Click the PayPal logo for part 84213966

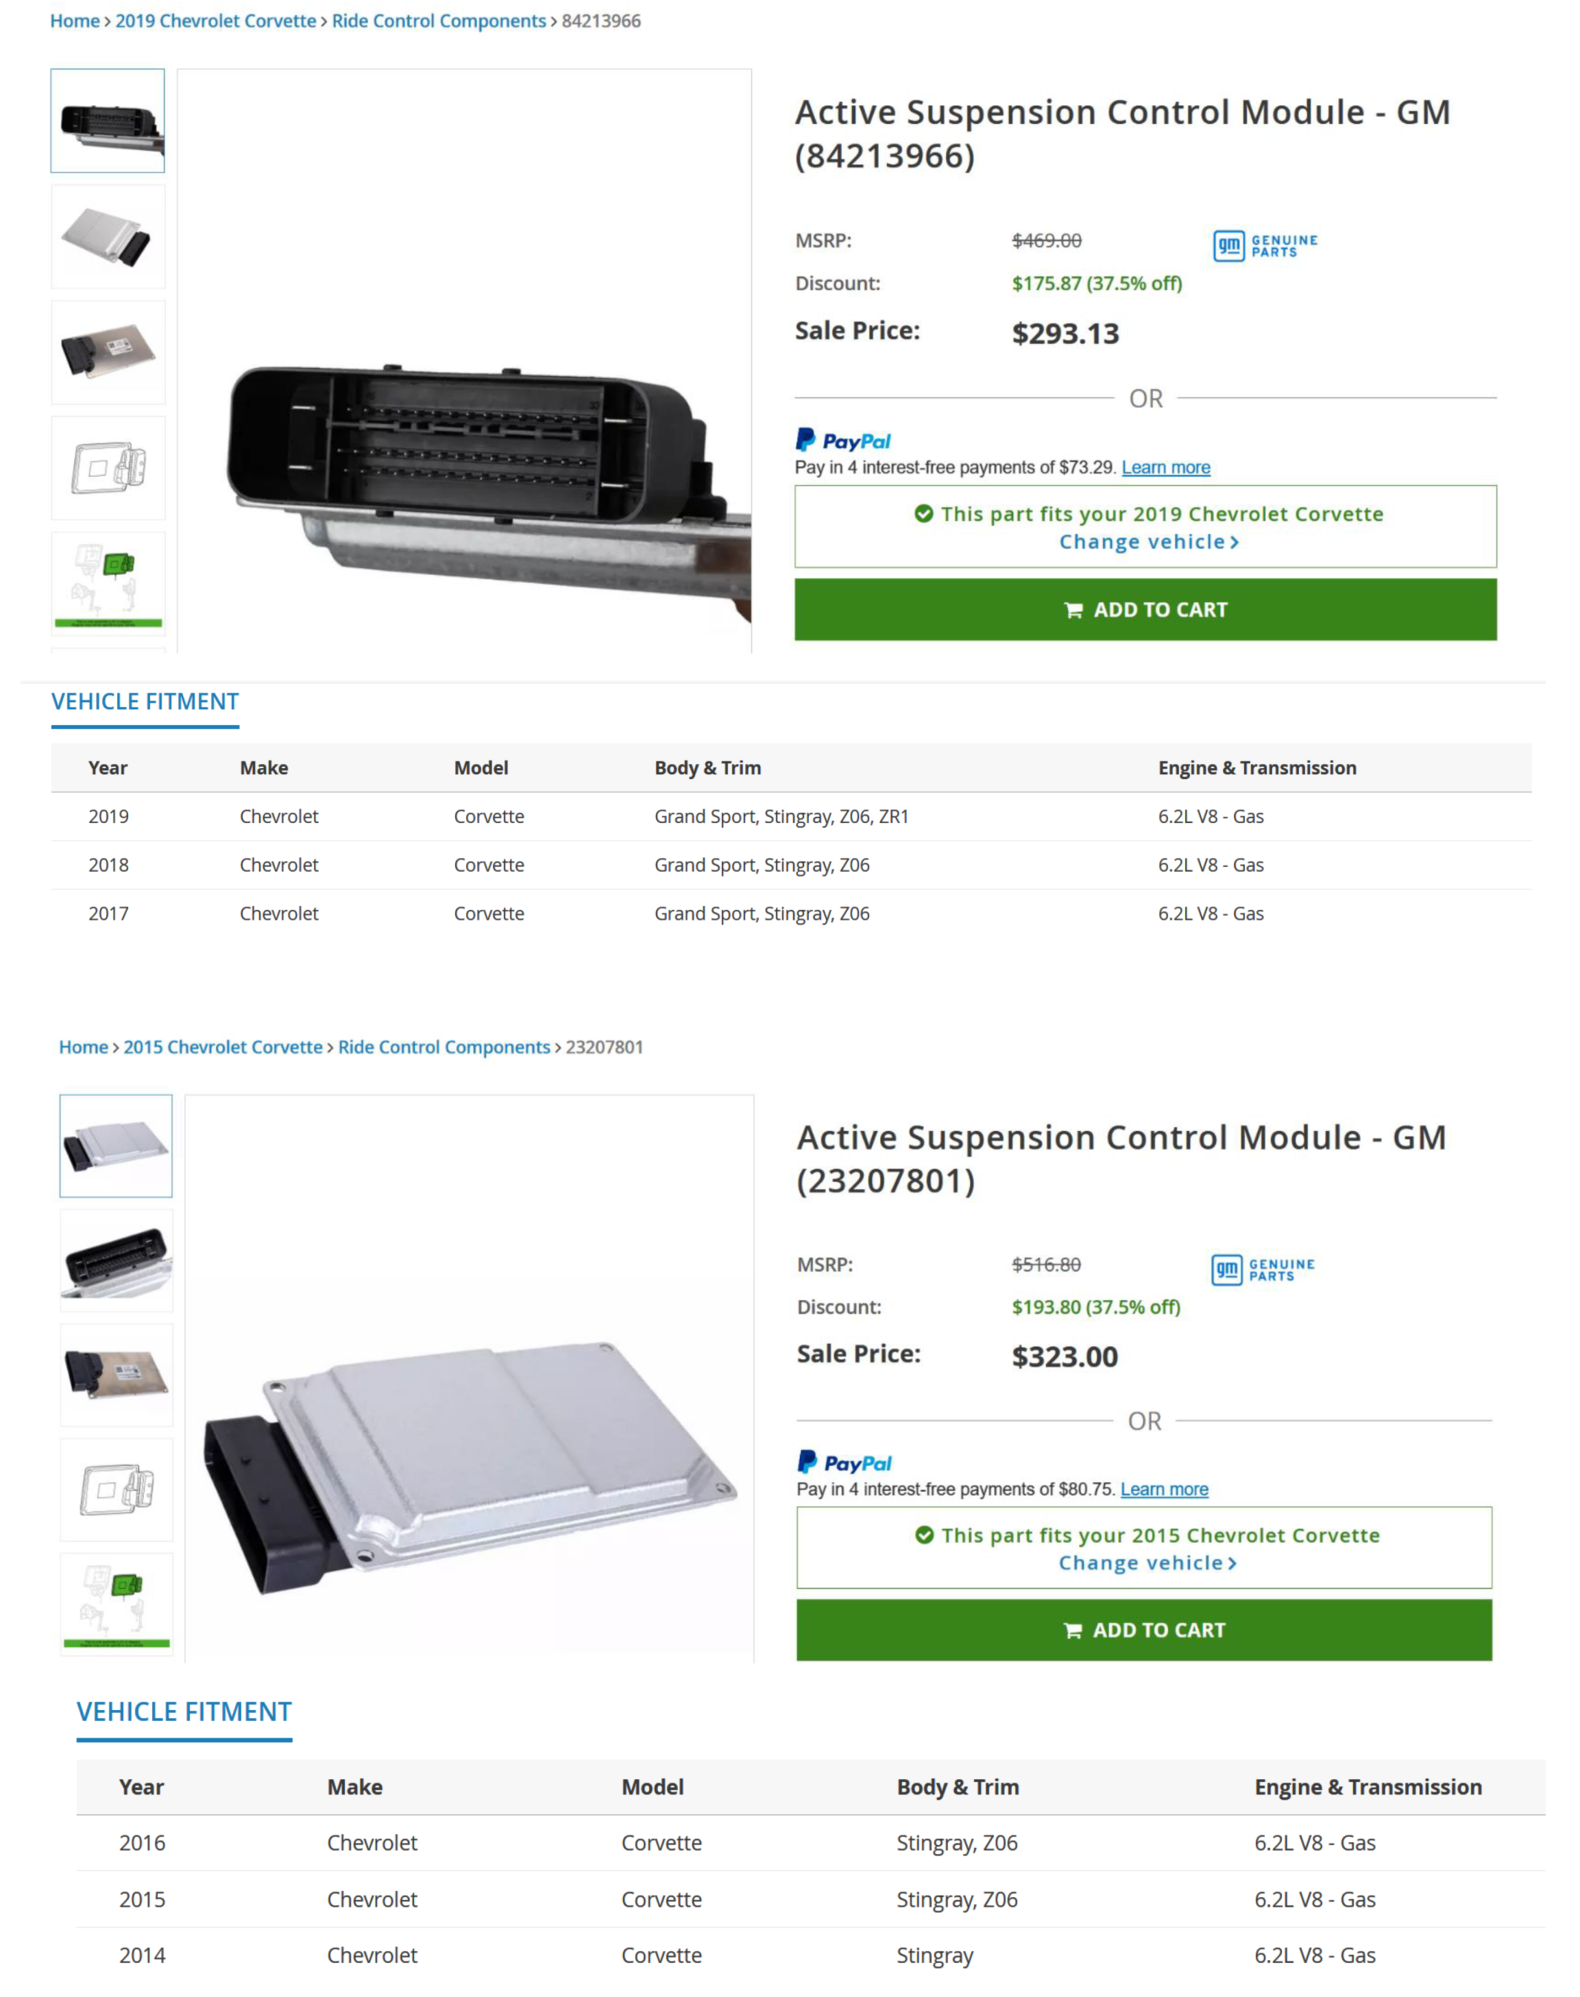842,440
